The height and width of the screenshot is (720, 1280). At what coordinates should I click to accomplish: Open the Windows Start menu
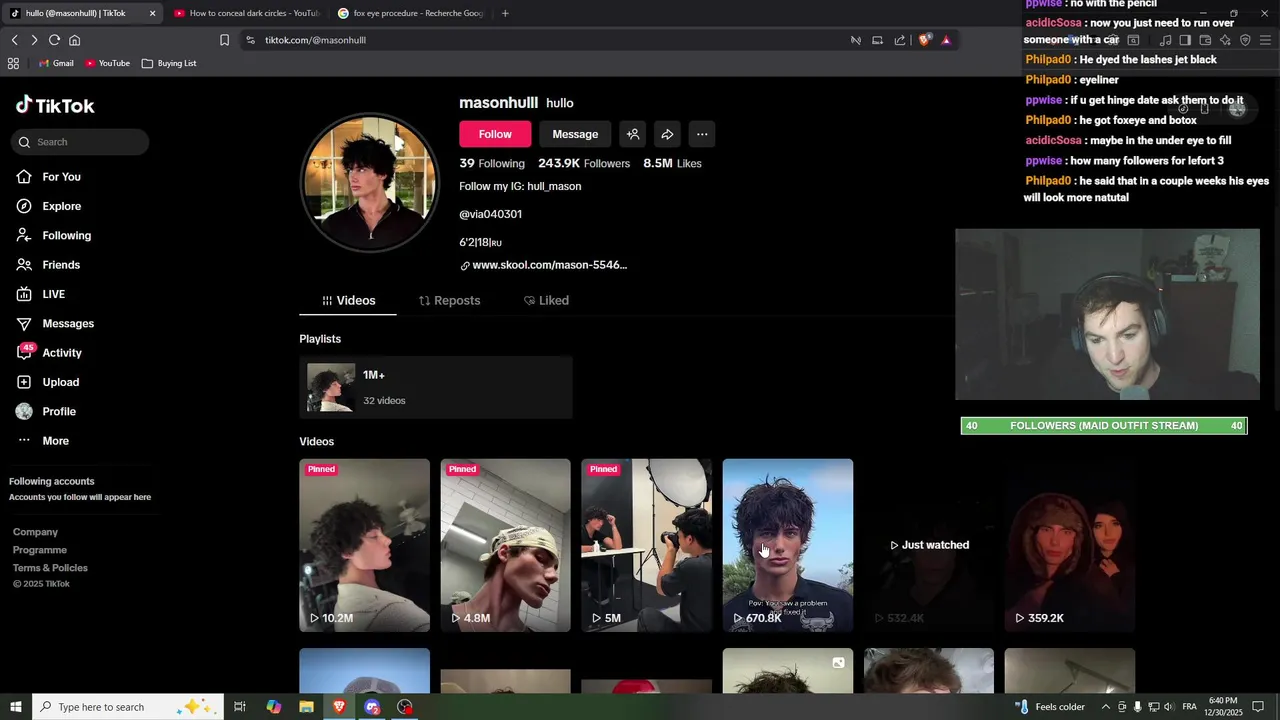(x=15, y=707)
